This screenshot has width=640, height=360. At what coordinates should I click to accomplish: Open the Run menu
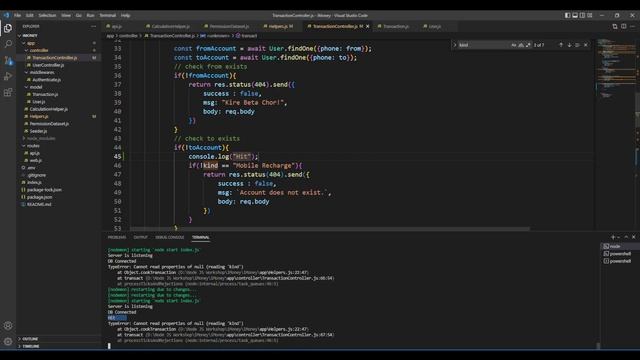[x=90, y=16]
